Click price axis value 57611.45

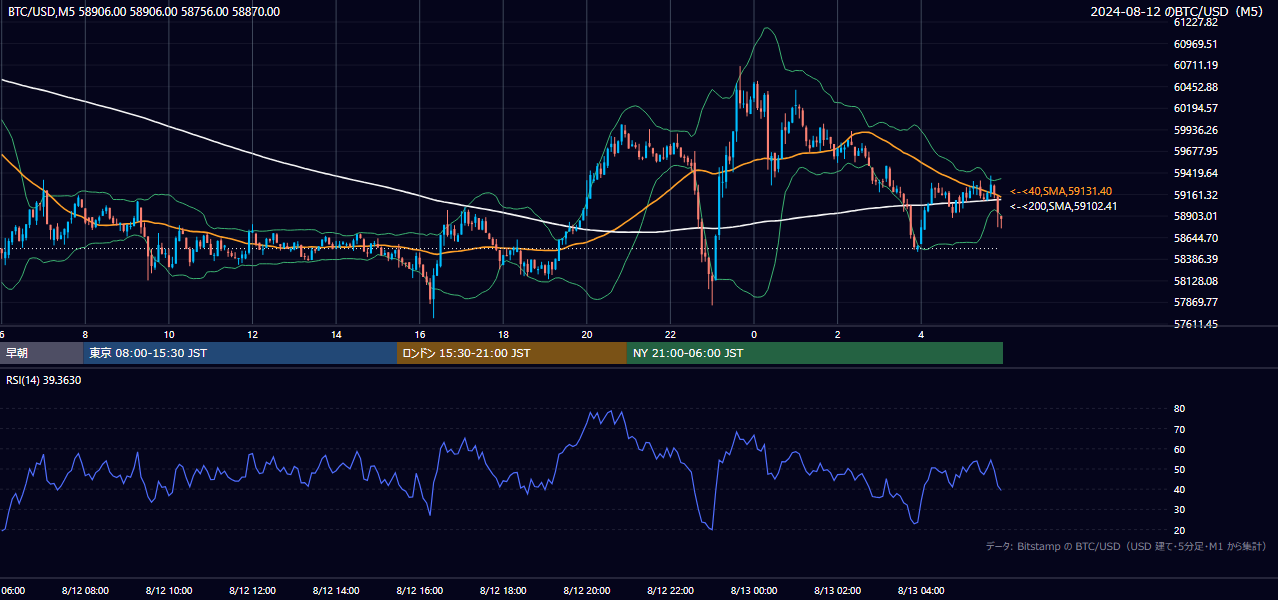coord(1195,324)
